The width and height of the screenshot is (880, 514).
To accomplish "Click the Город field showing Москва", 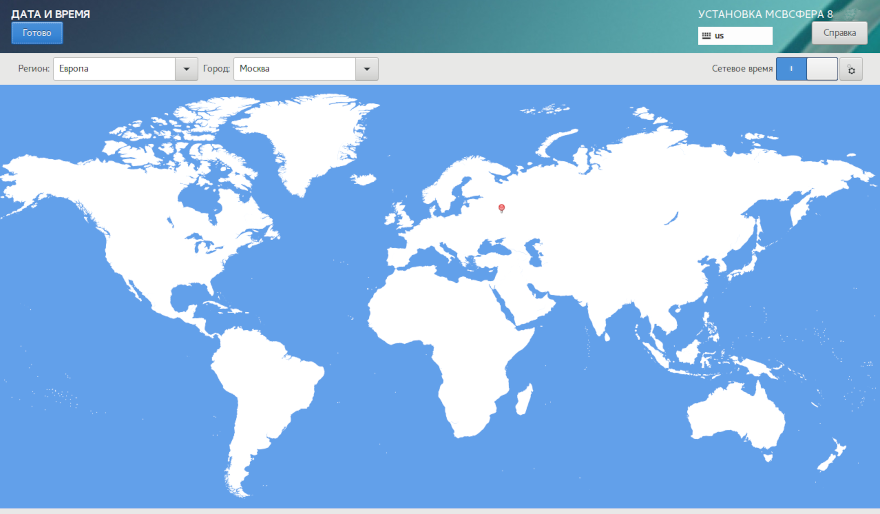I will (x=294, y=69).
